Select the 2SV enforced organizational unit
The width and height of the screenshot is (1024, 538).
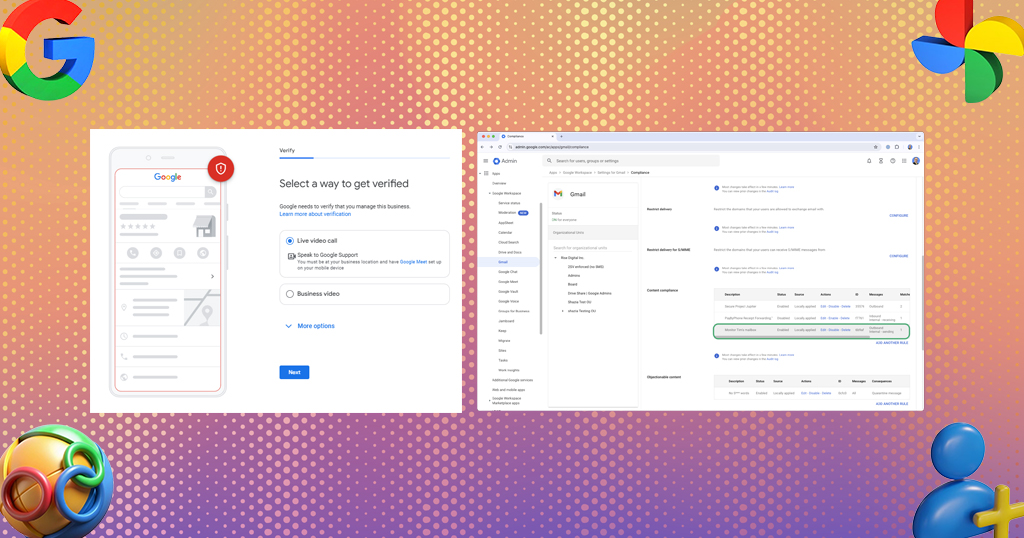tap(586, 267)
